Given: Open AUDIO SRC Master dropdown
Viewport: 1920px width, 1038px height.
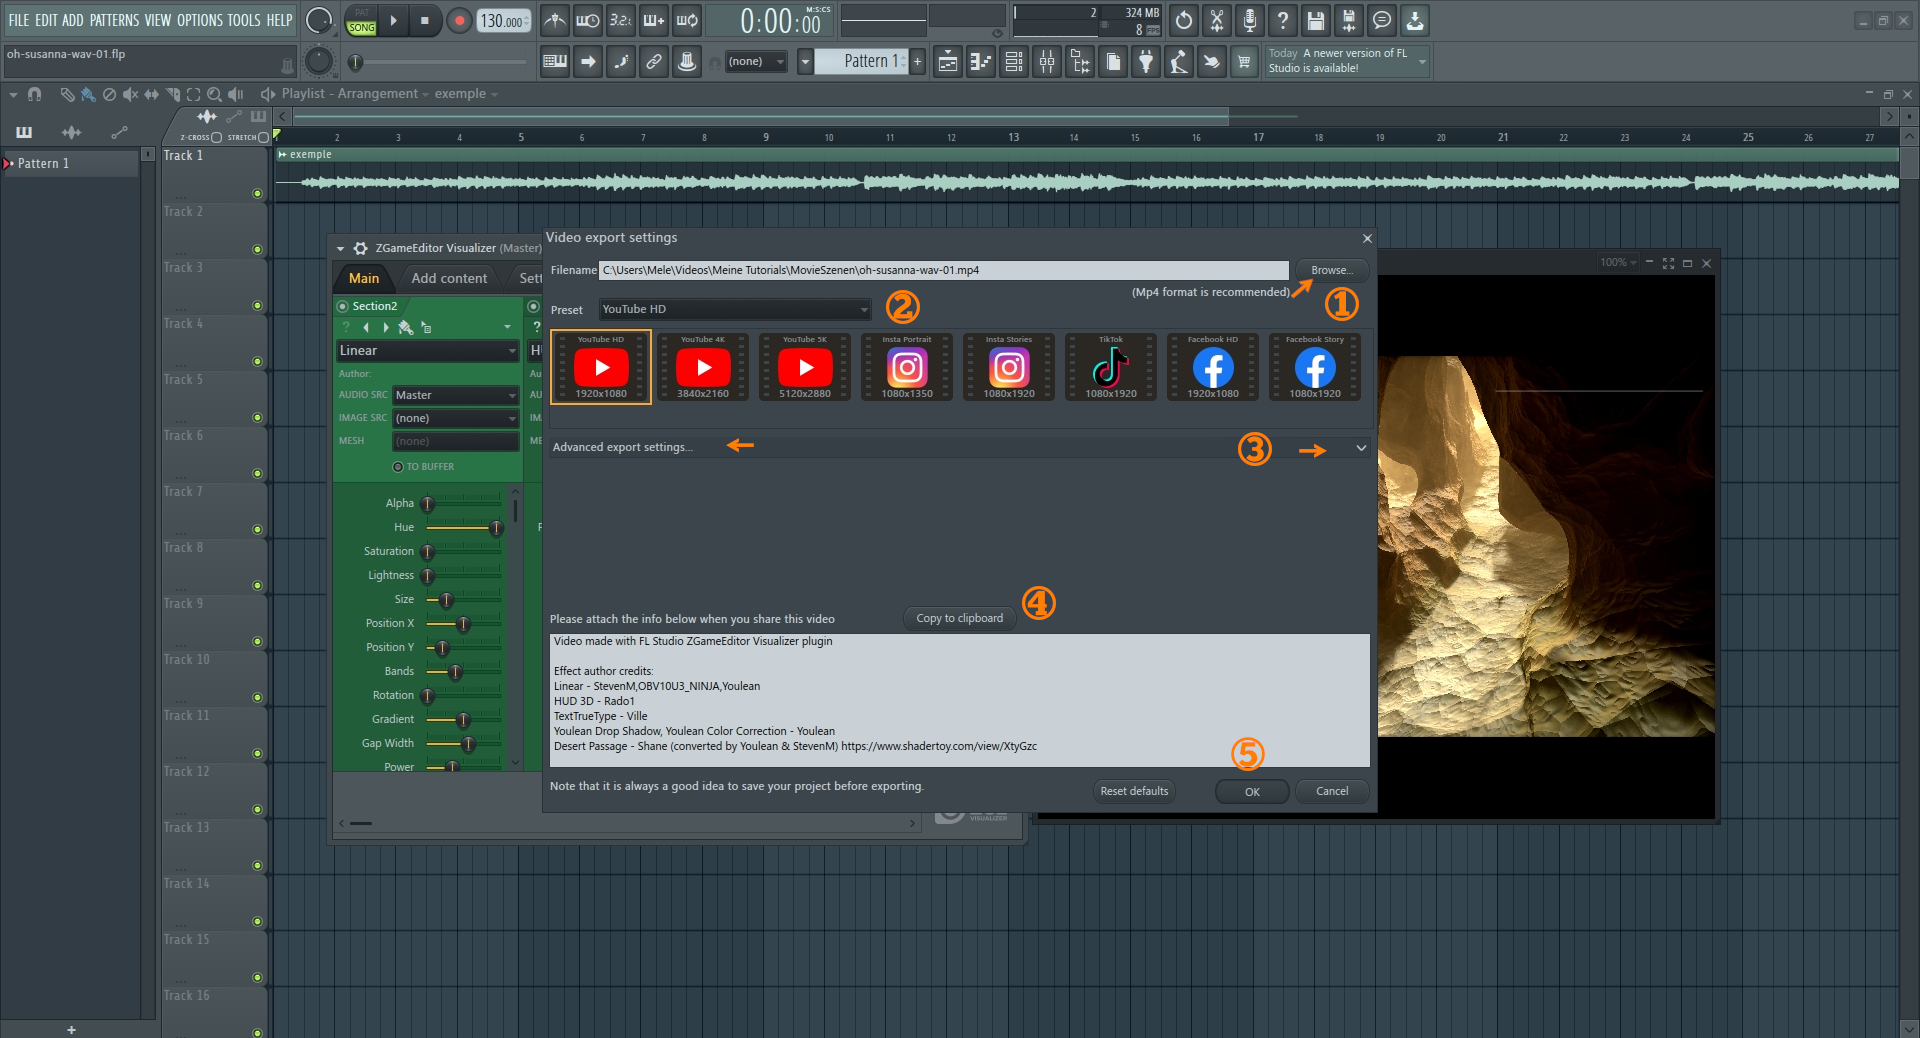Looking at the screenshot, I should [455, 395].
